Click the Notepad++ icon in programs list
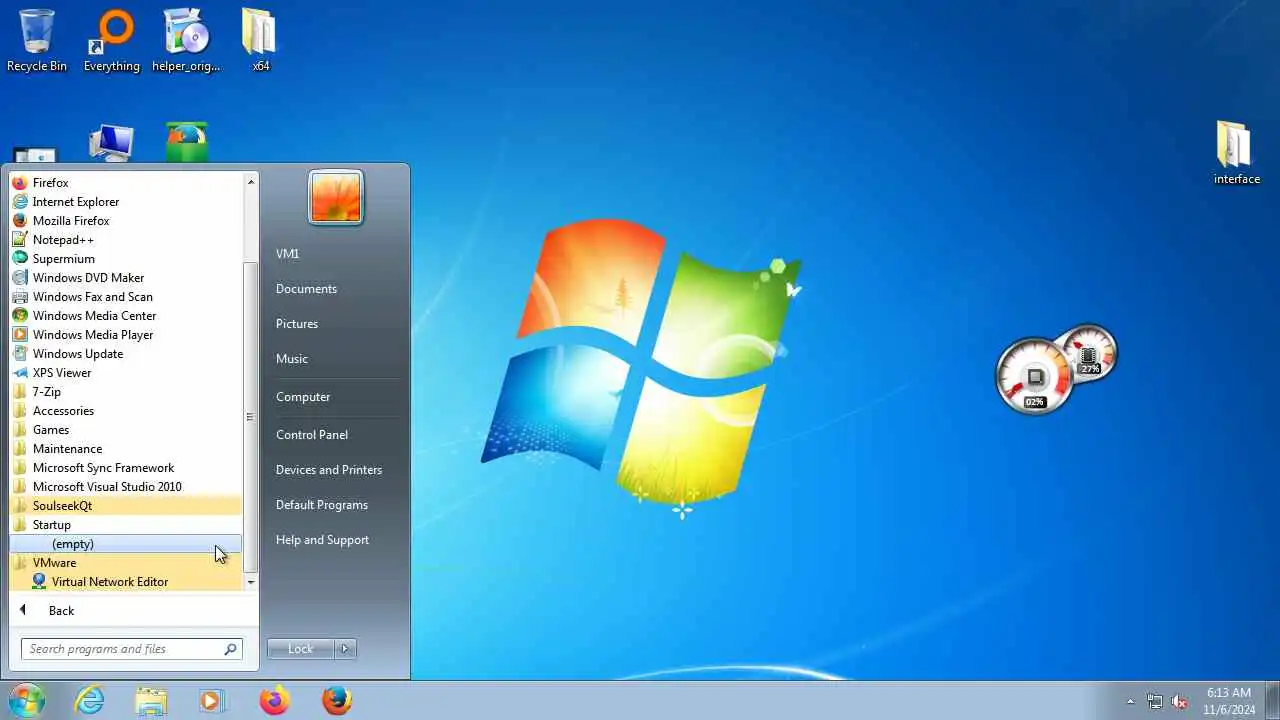Screen dimensions: 1280x720 20,240
